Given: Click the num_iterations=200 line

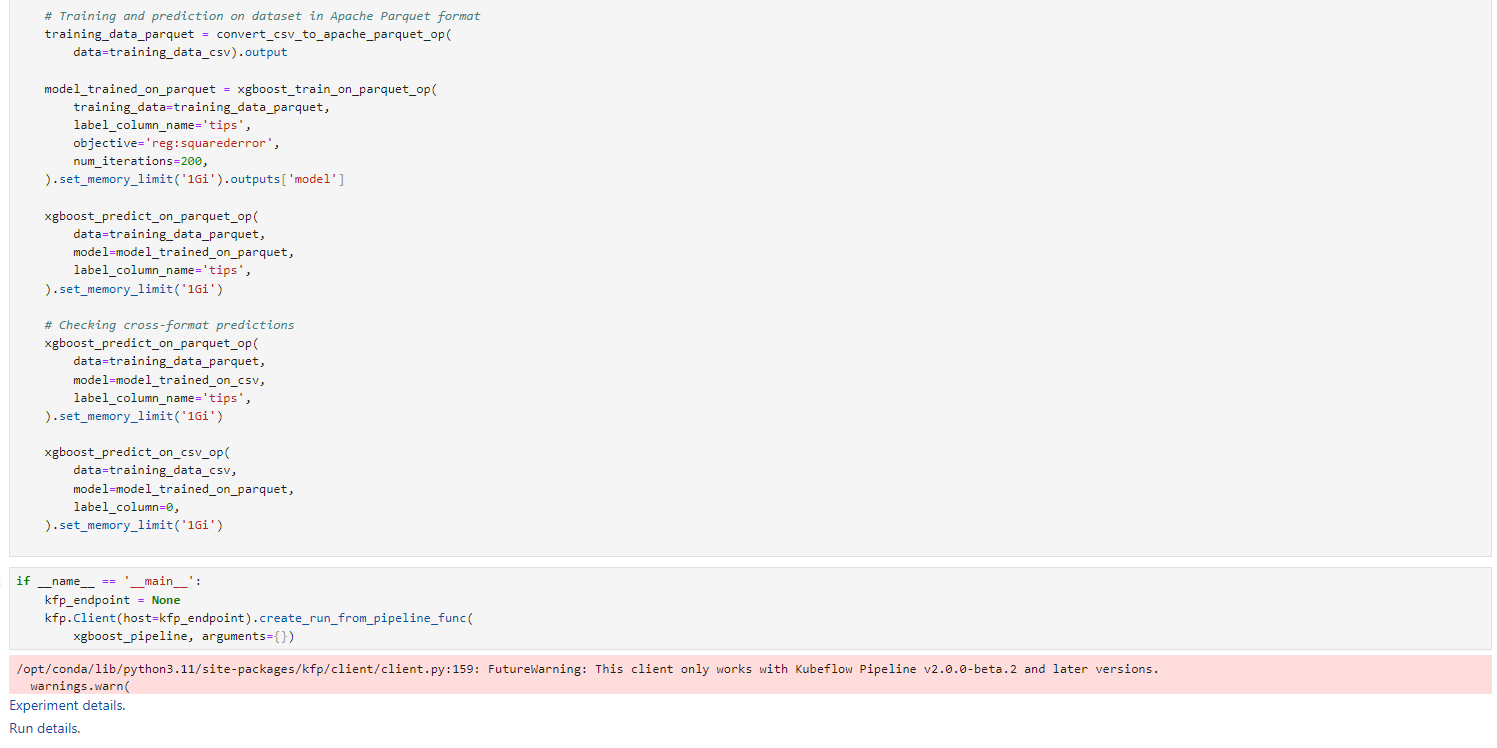Looking at the screenshot, I should [141, 161].
